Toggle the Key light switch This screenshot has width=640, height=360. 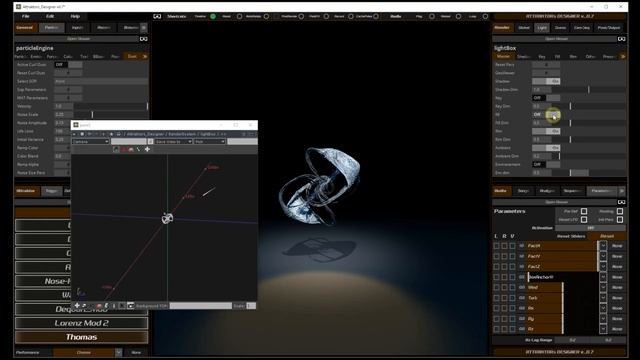(x=546, y=98)
